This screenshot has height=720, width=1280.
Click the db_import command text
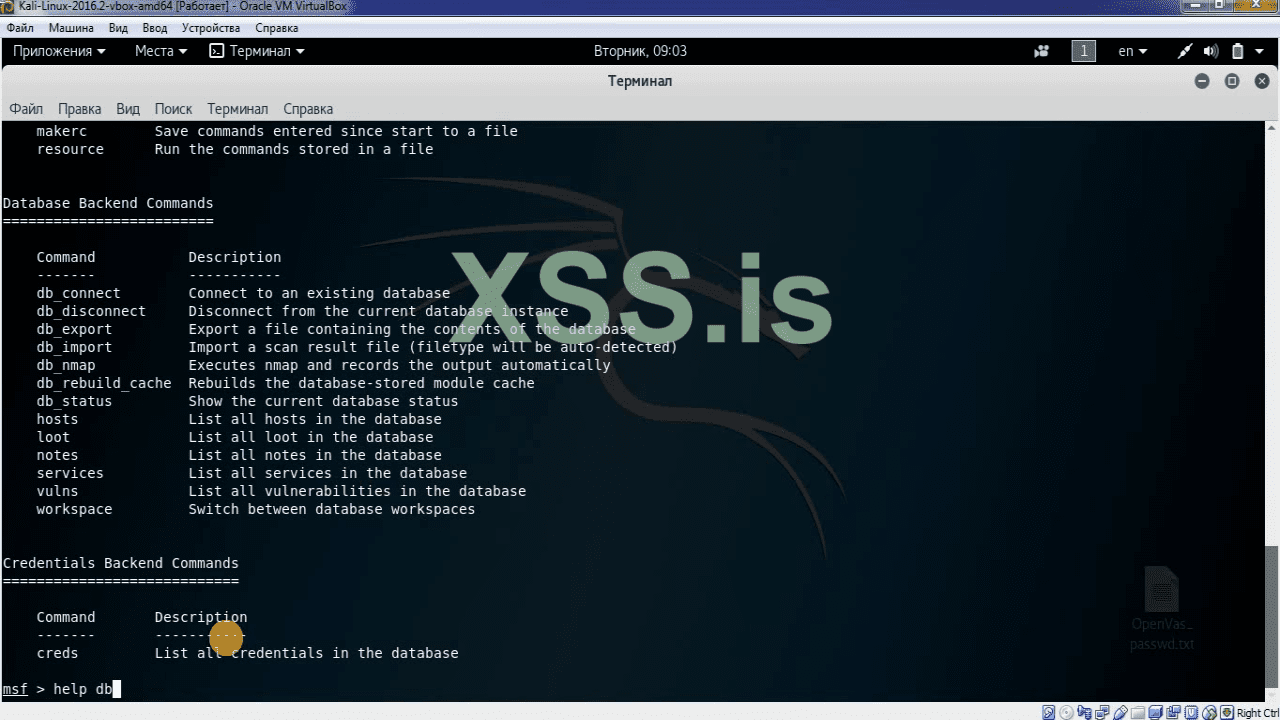point(74,347)
